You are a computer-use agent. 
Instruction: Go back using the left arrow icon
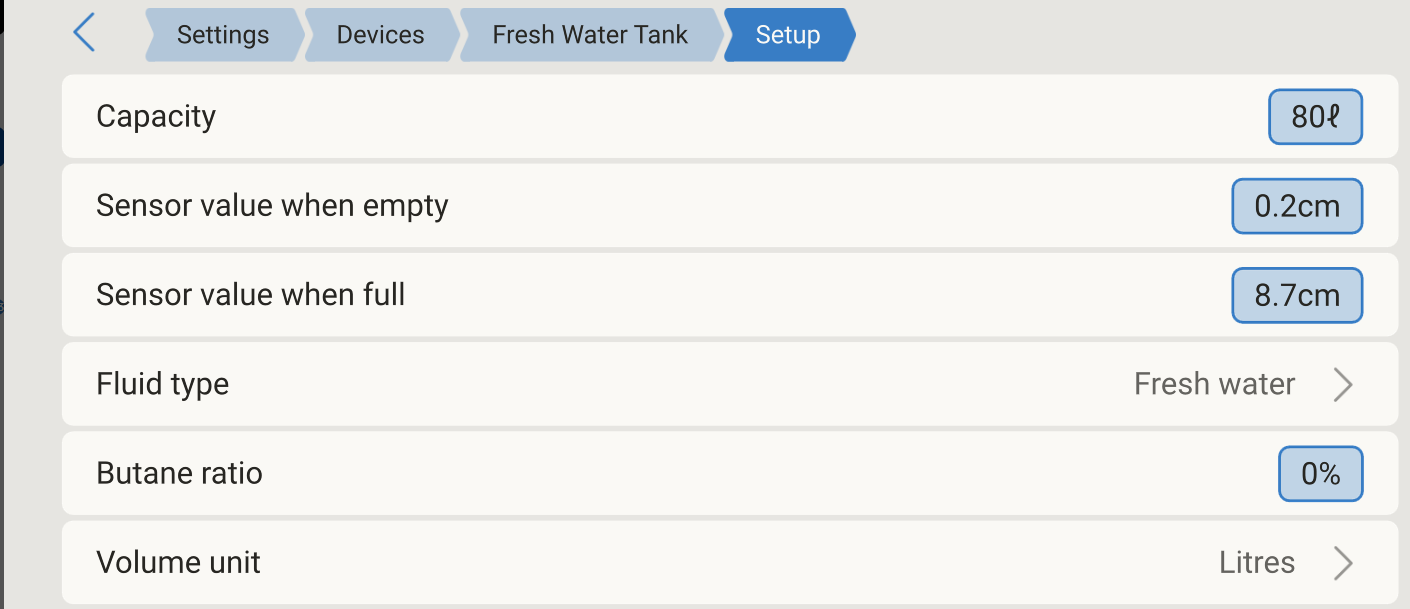85,33
